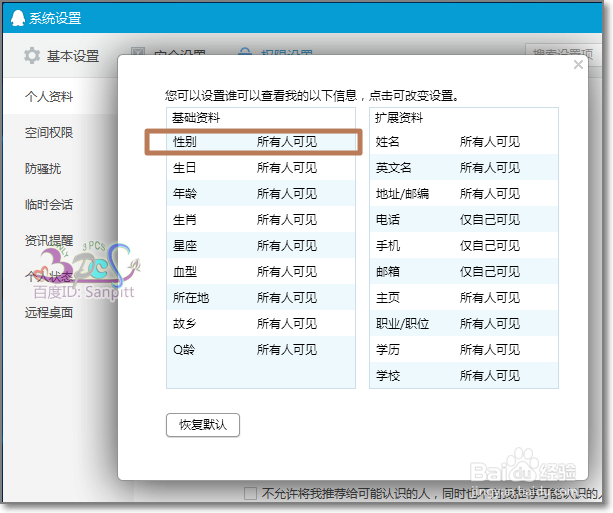613x513 pixels.
Task: Change visibility setting for 年龄
Action: tap(287, 194)
